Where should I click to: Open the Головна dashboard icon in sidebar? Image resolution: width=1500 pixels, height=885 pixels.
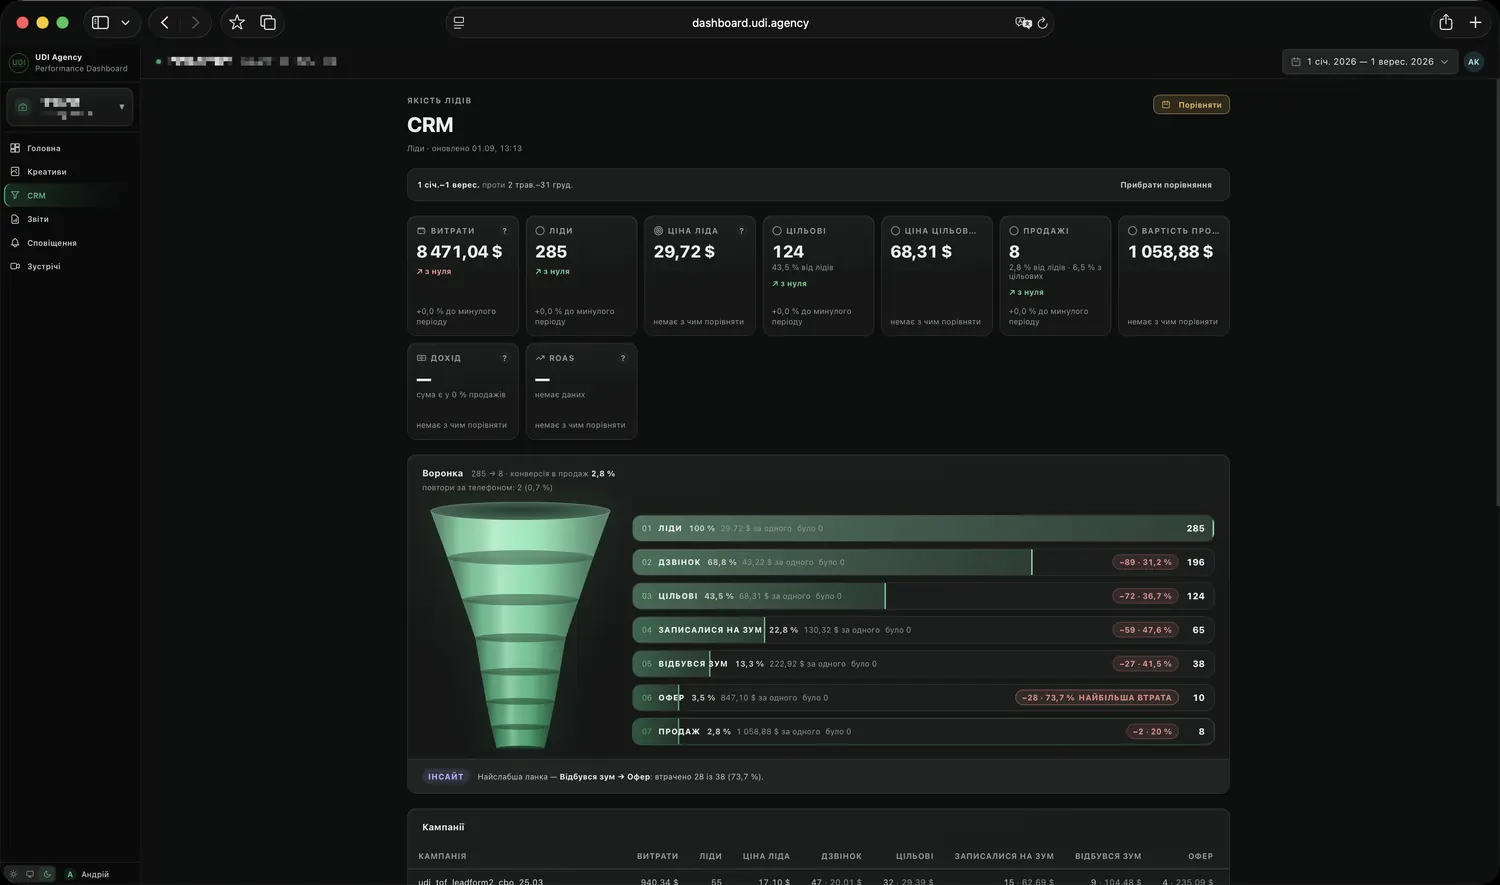(x=15, y=148)
